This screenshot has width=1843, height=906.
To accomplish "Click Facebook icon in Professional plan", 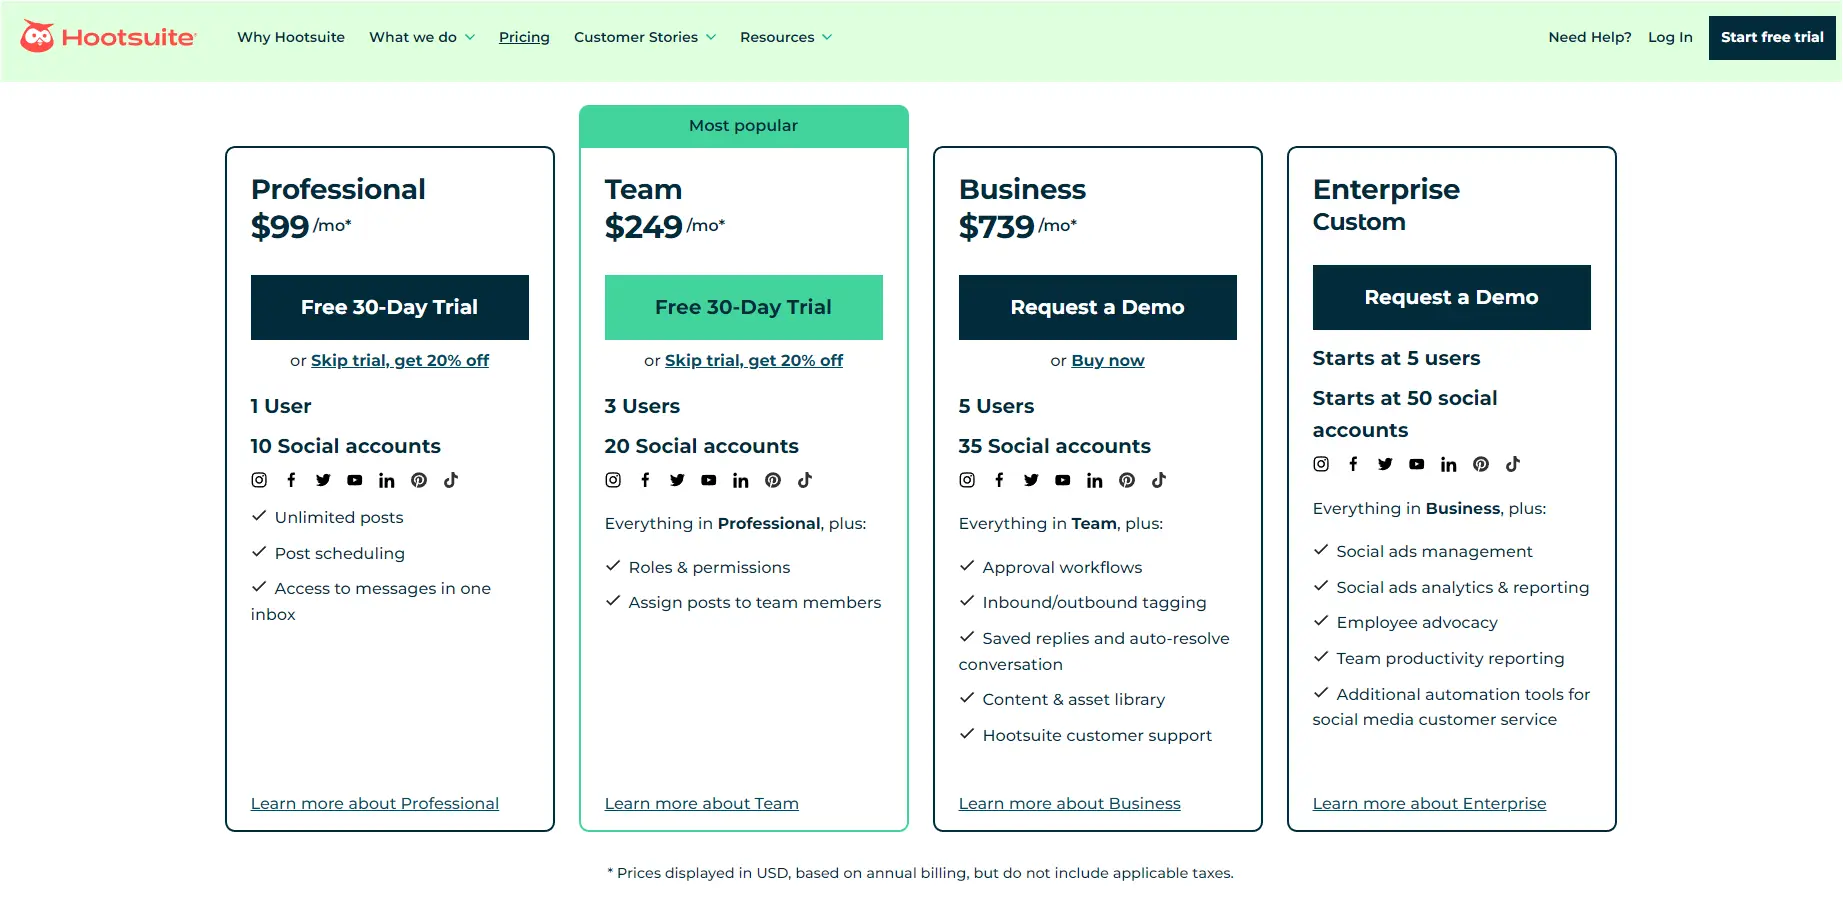I will tap(291, 480).
